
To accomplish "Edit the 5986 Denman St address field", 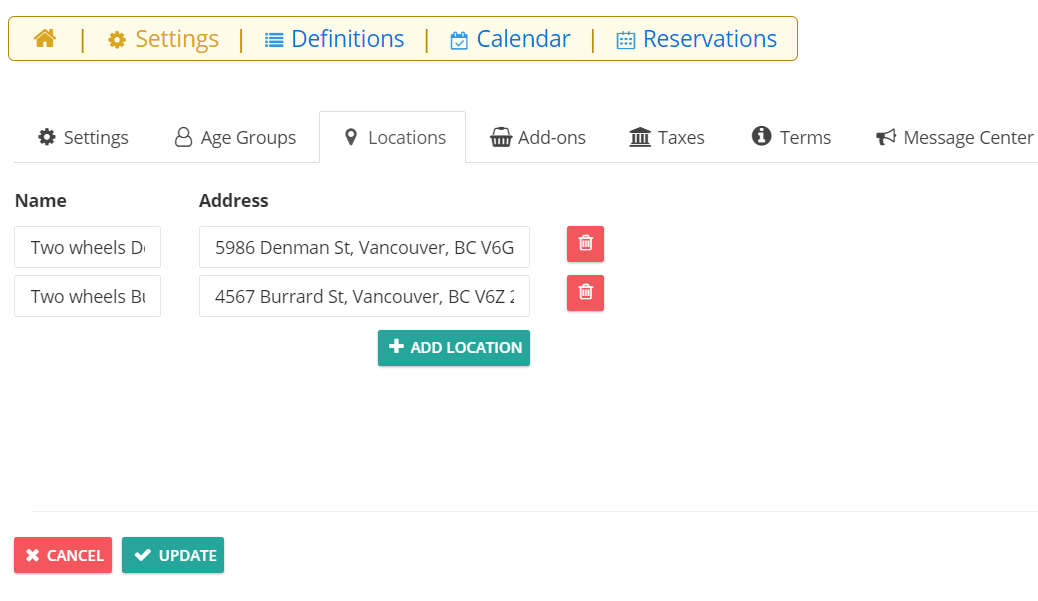I will pos(364,248).
